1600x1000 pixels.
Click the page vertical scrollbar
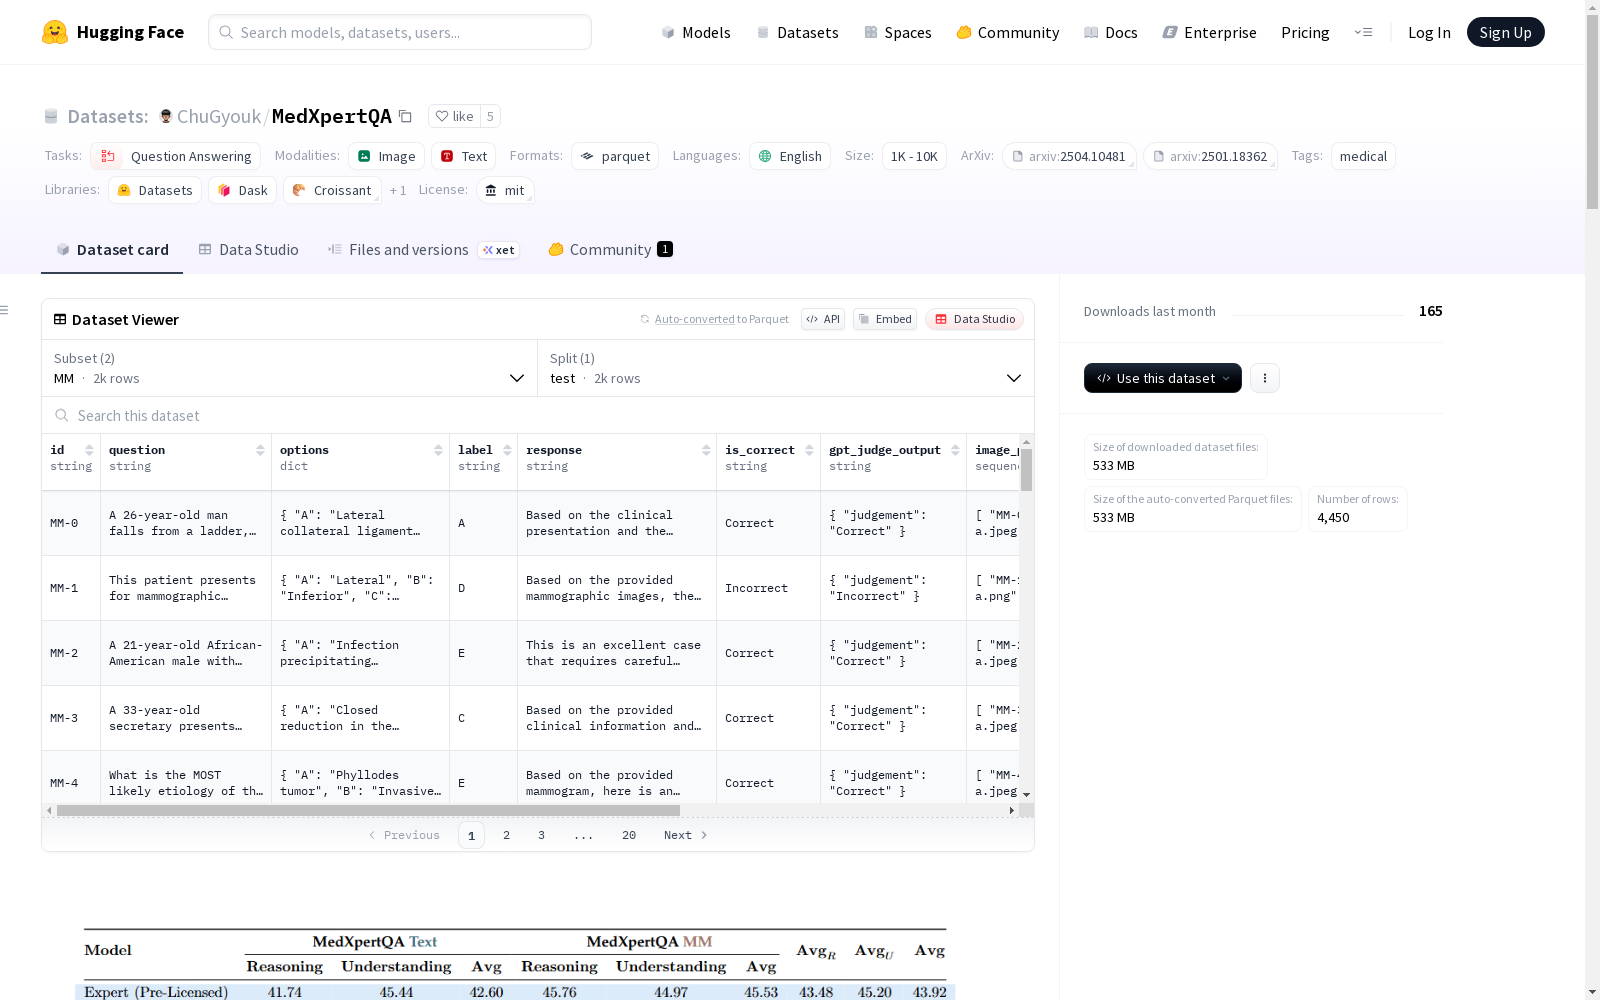(1592, 110)
